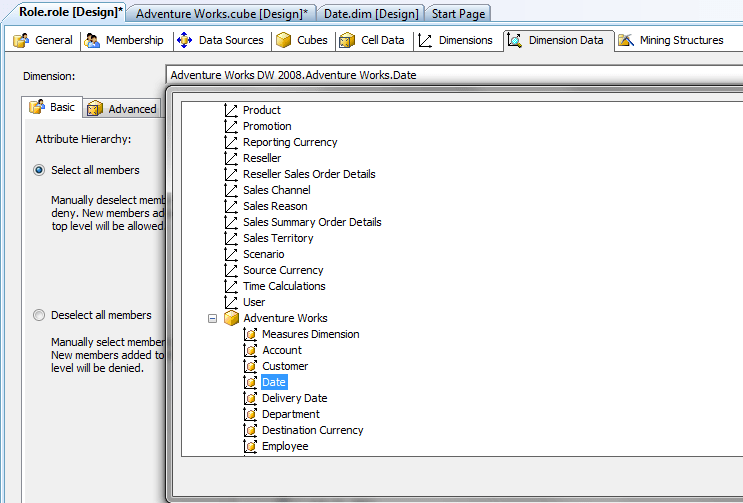Select the Source Currency dimension
The width and height of the screenshot is (743, 503).
coord(283,270)
